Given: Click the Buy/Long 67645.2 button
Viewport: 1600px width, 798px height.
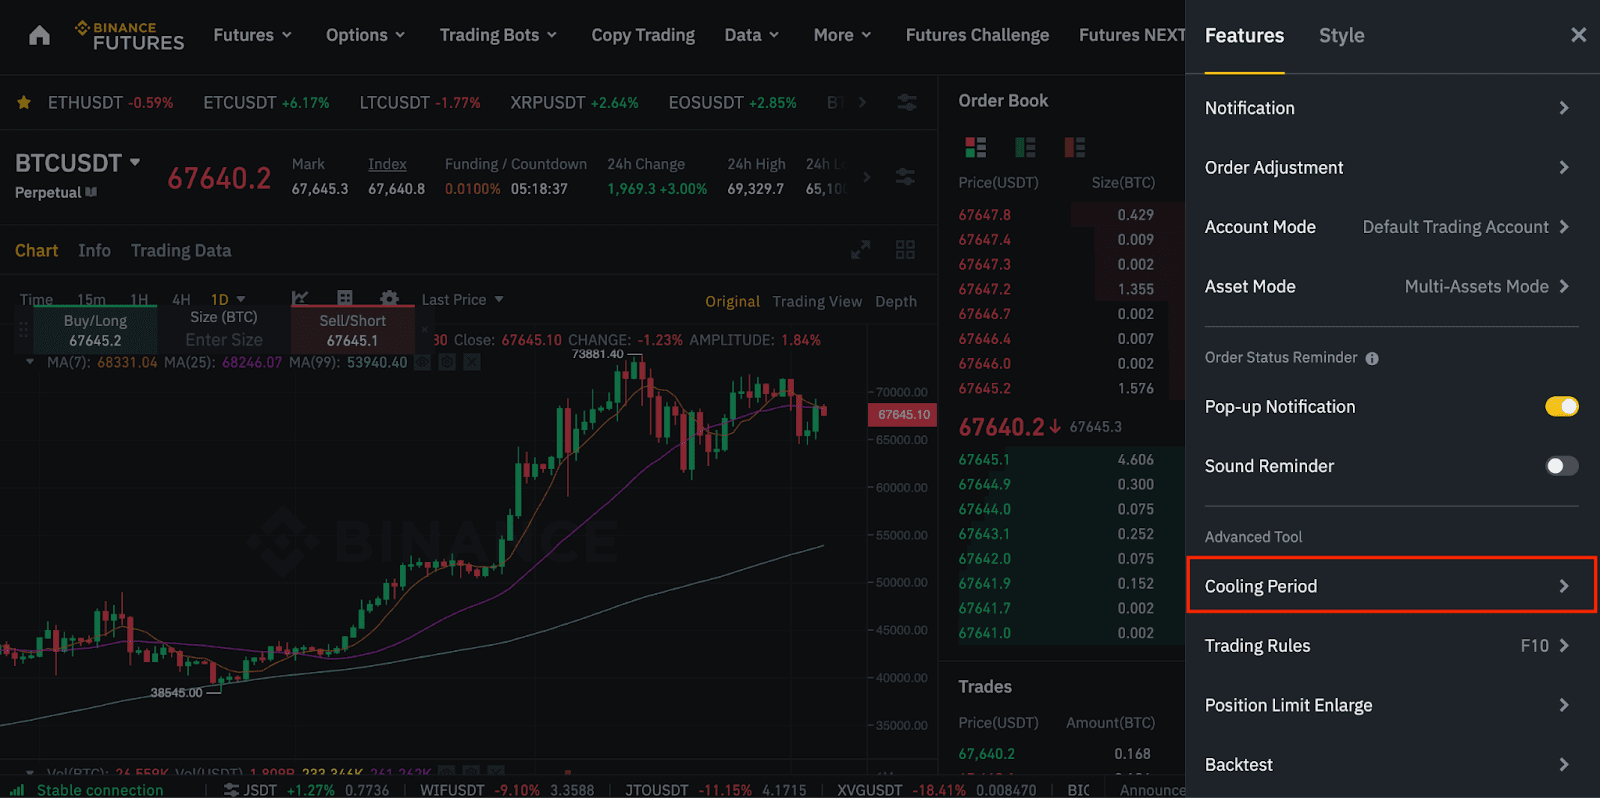Looking at the screenshot, I should pyautogui.click(x=95, y=330).
